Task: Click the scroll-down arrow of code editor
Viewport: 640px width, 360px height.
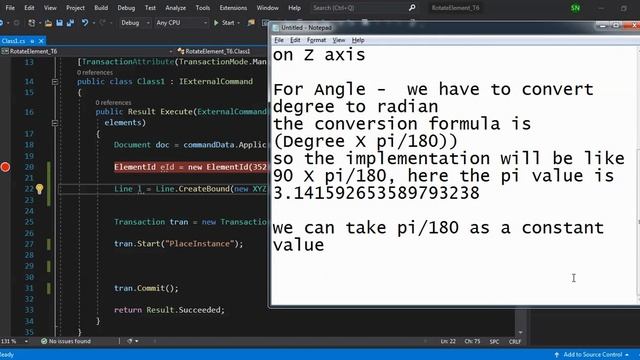Action: click(520, 332)
